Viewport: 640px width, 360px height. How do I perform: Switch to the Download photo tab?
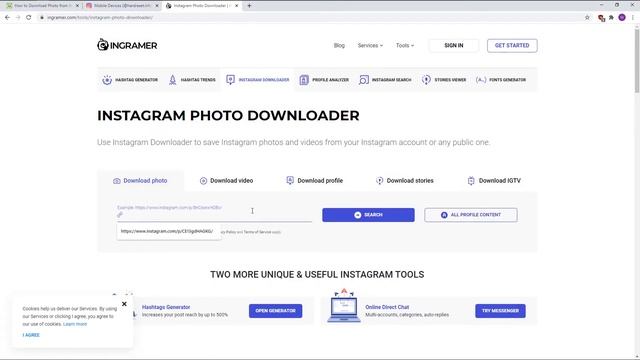pyautogui.click(x=140, y=180)
